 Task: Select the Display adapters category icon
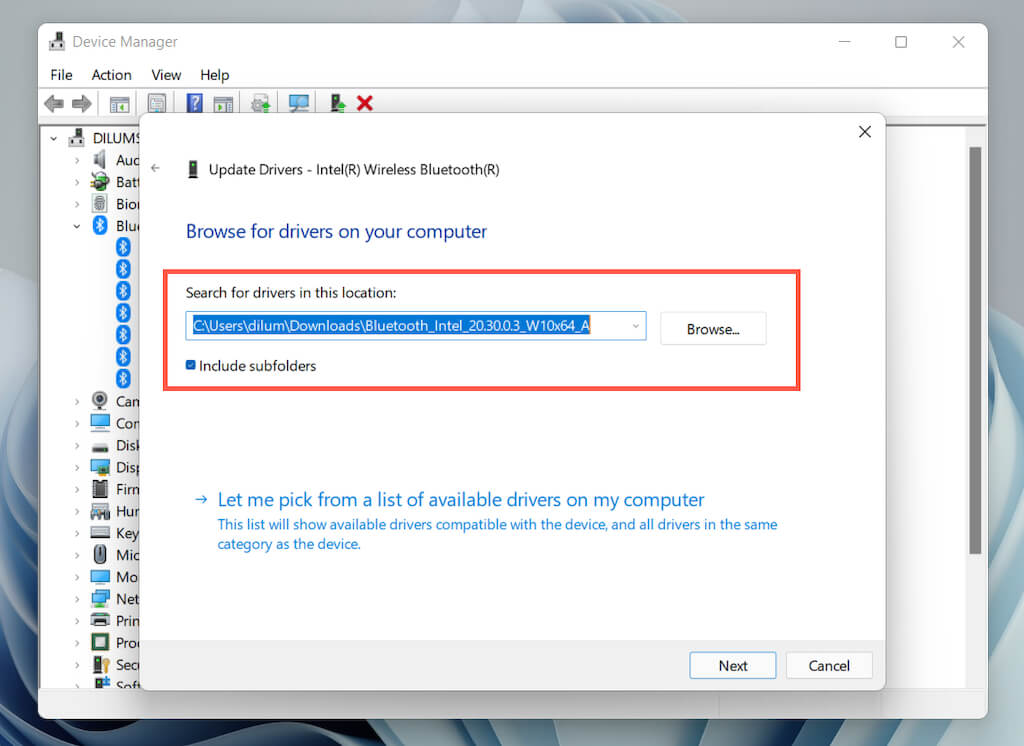[x=100, y=467]
